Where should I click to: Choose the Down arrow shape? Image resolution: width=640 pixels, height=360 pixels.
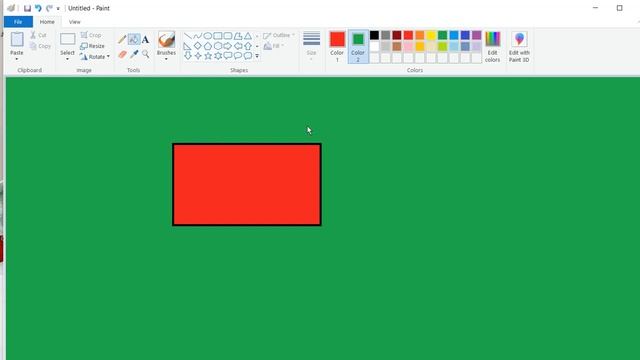click(x=187, y=56)
